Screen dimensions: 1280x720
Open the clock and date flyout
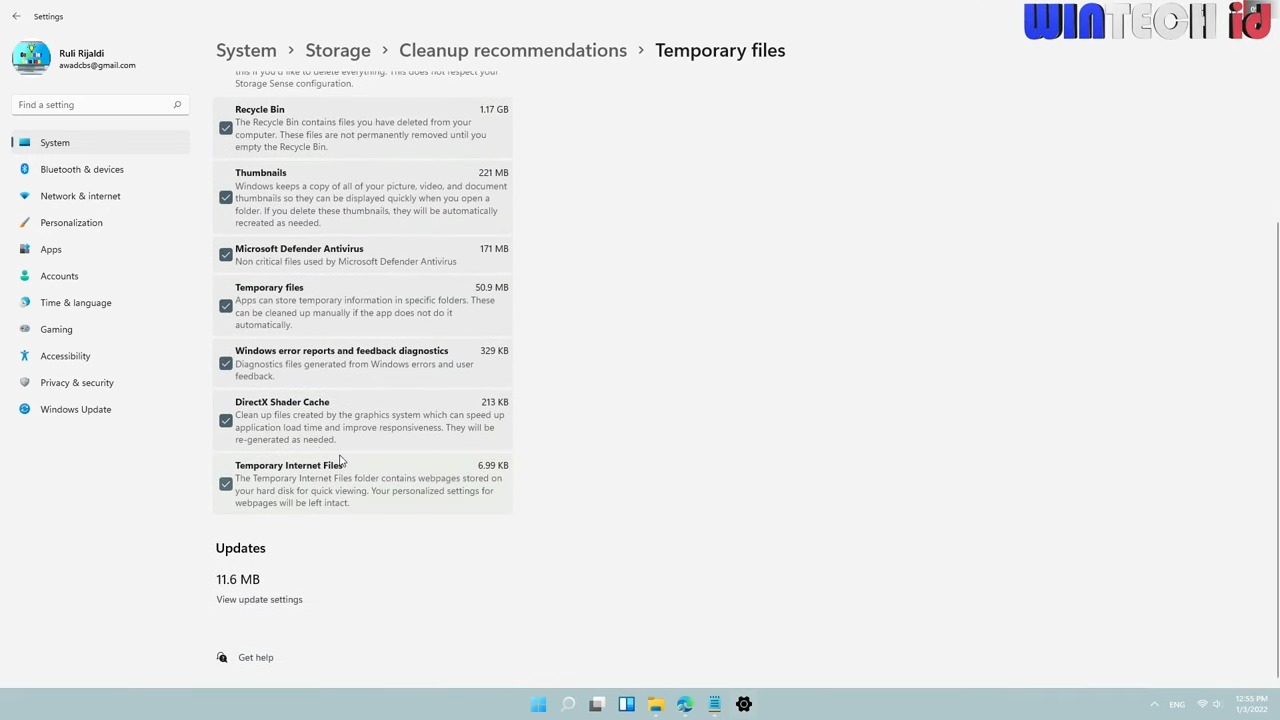1251,704
